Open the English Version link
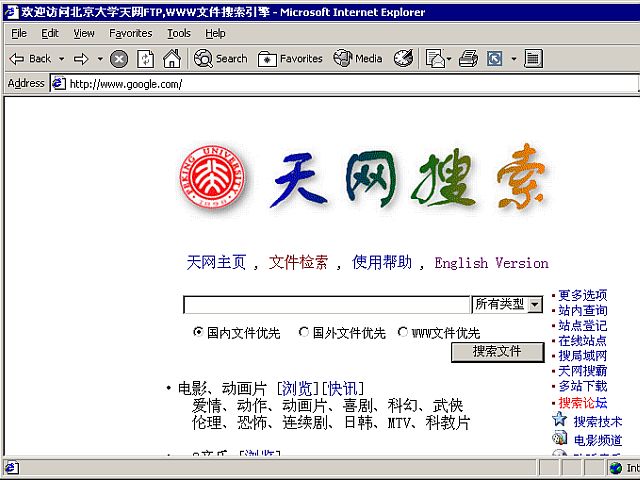 pyautogui.click(x=491, y=263)
